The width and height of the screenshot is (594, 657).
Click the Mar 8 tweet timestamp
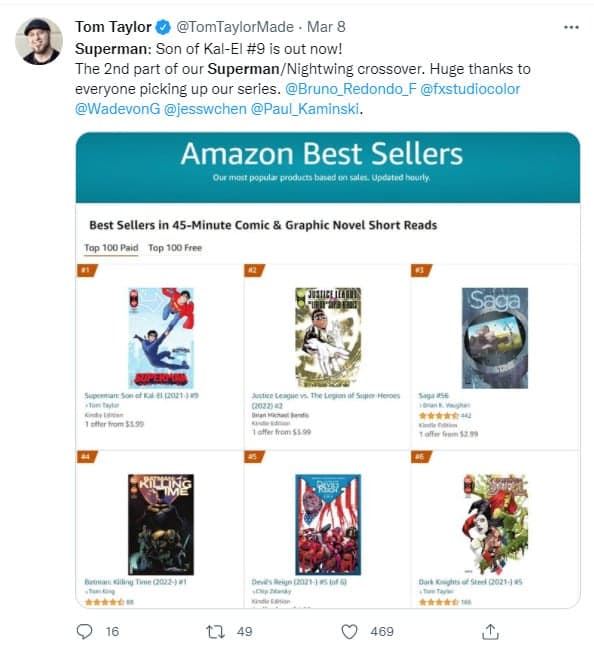(326, 27)
